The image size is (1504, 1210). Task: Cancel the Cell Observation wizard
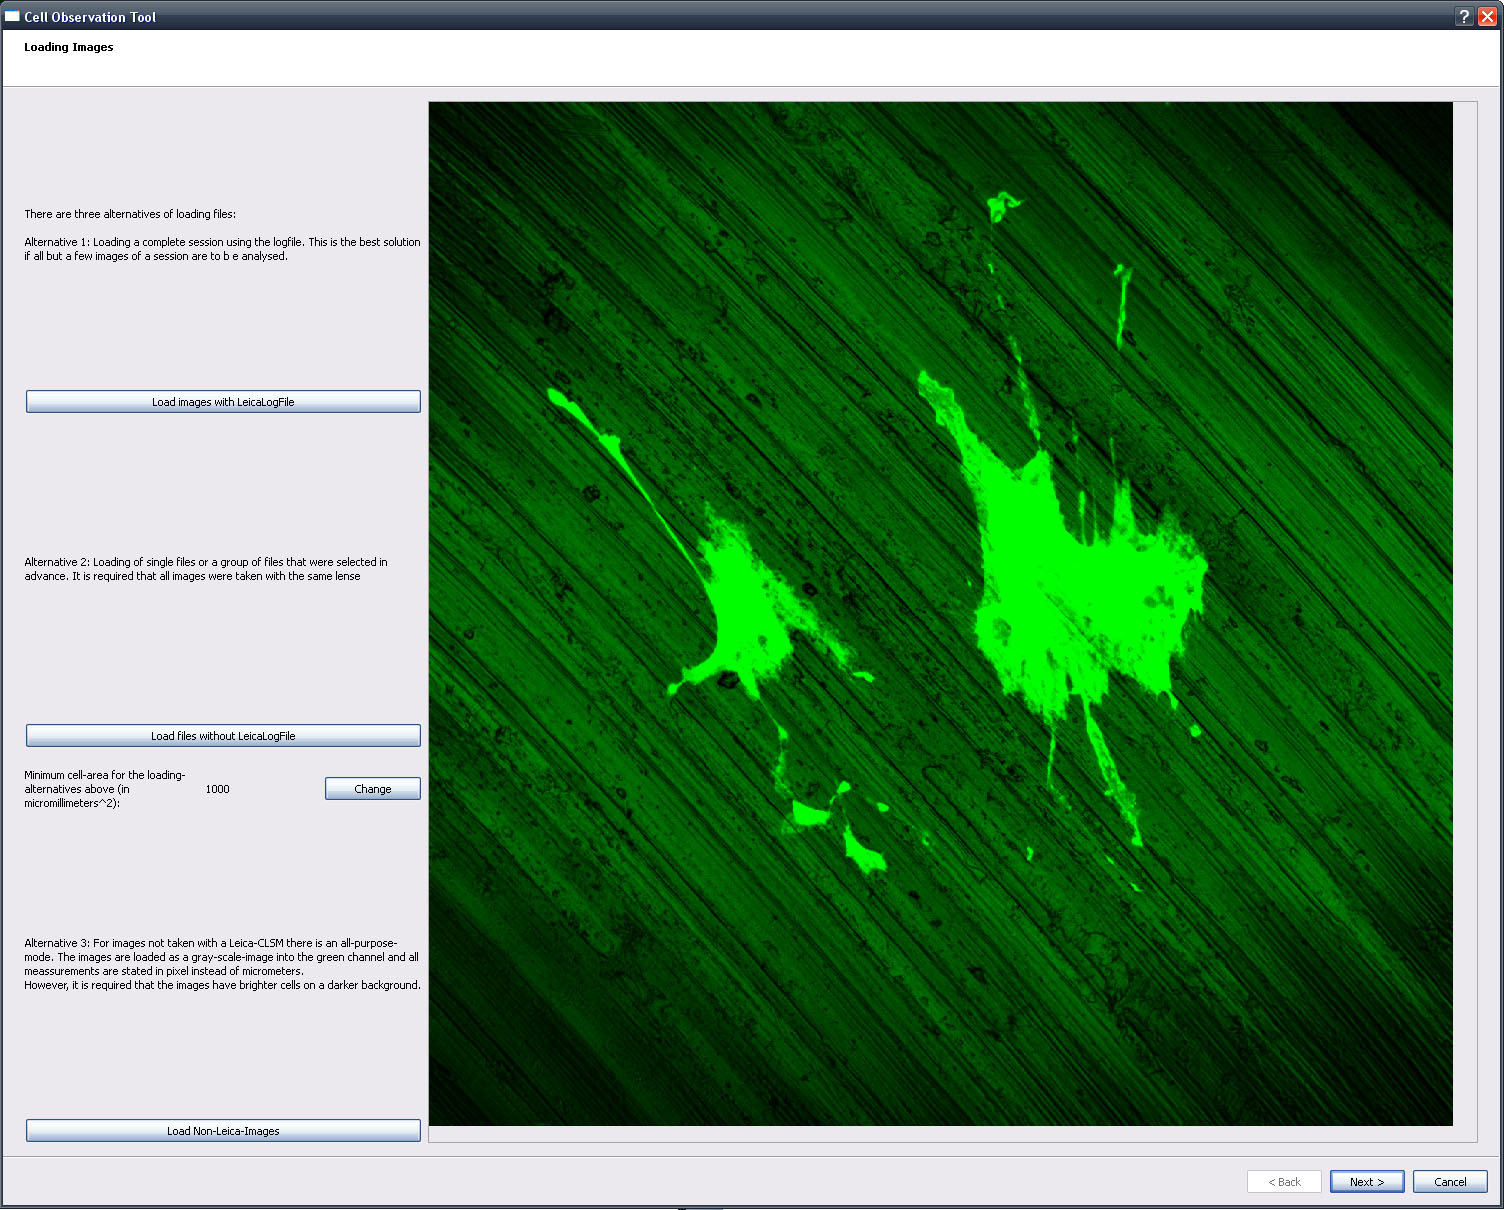click(x=1450, y=1181)
